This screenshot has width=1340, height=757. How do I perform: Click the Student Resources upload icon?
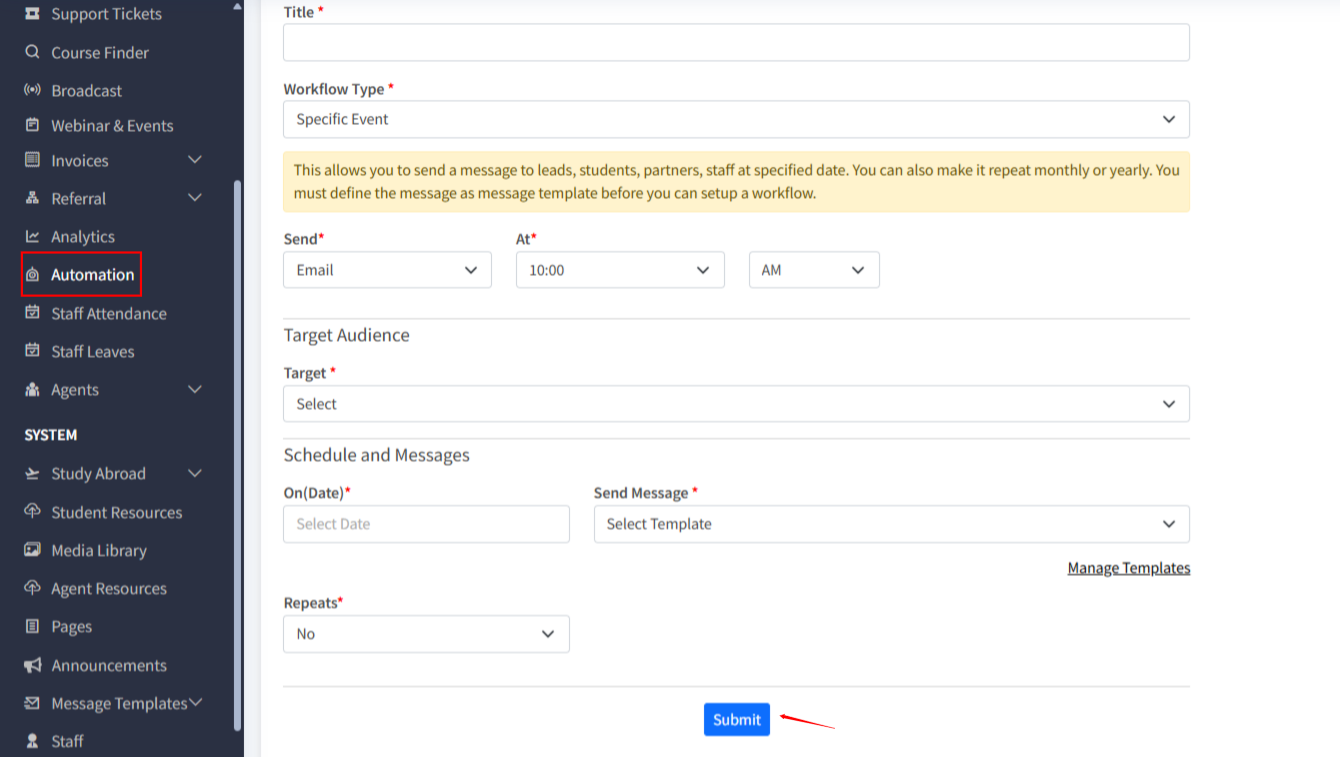pos(32,512)
